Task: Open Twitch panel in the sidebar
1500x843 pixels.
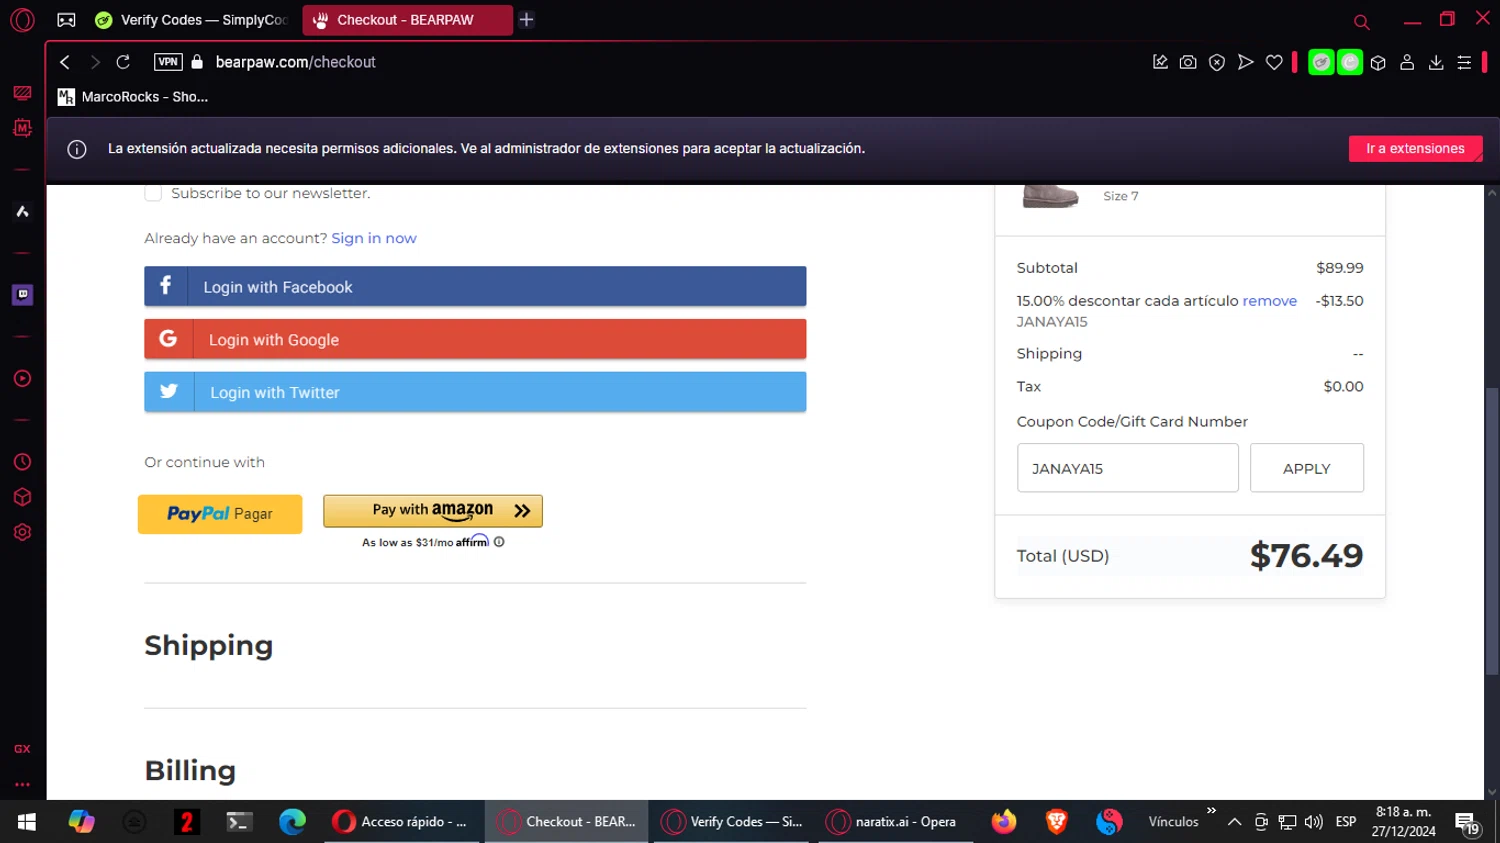Action: [22, 294]
